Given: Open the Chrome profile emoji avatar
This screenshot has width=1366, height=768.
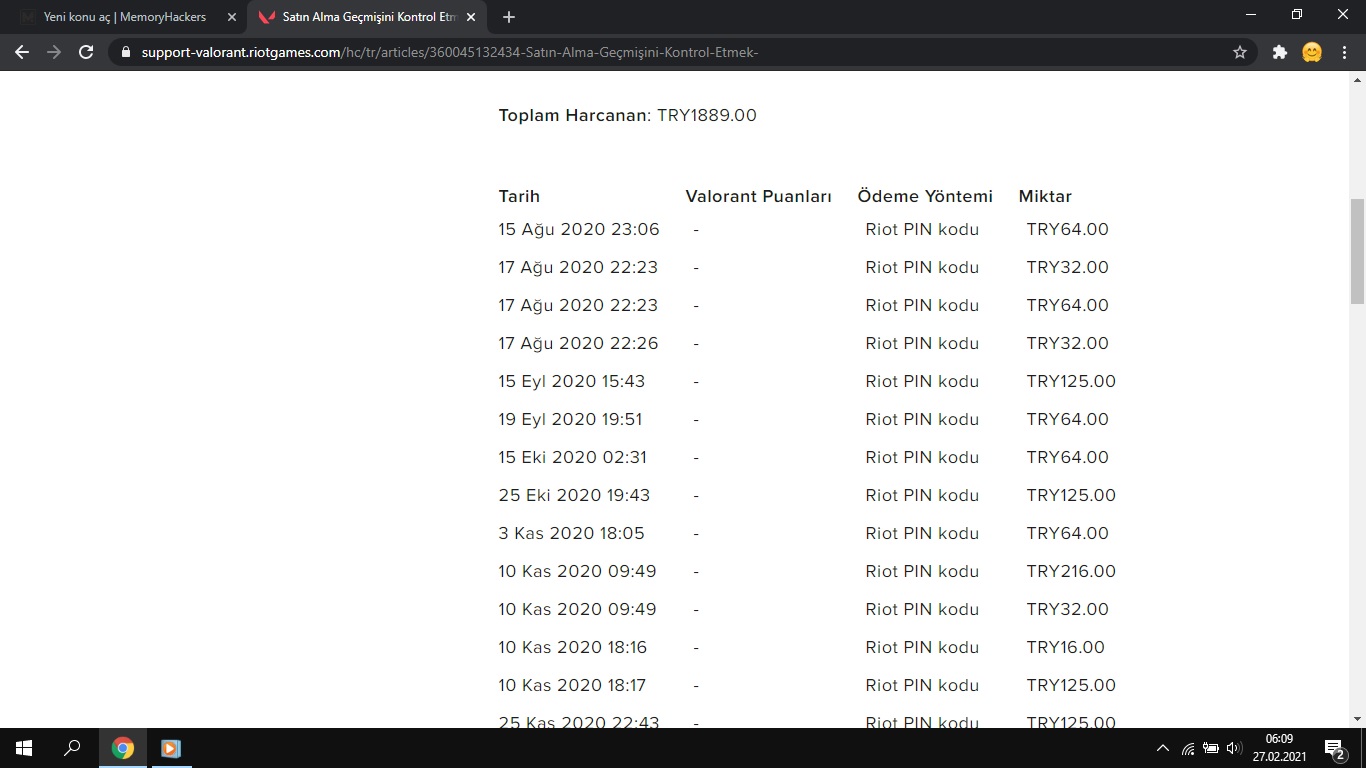Looking at the screenshot, I should [1312, 52].
